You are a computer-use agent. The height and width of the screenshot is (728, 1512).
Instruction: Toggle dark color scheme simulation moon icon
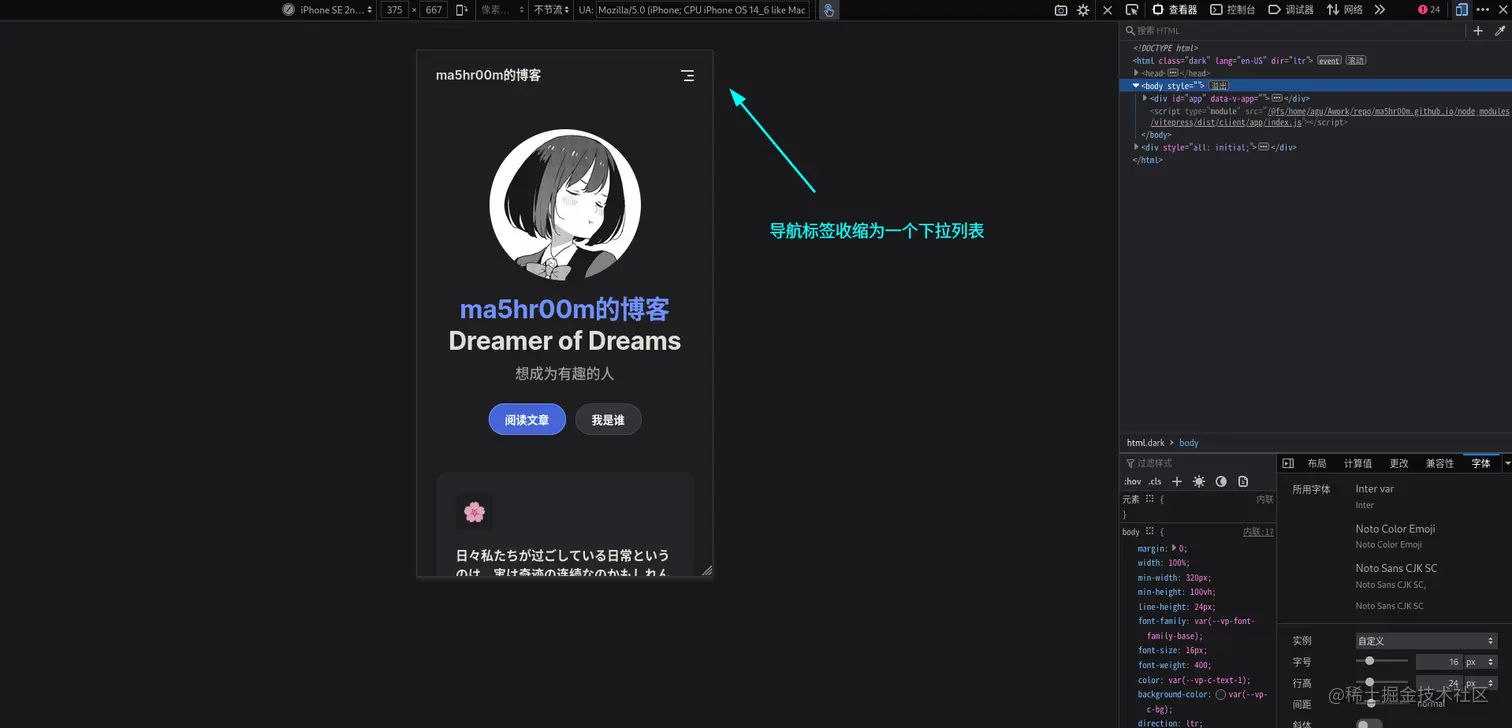pos(1221,482)
